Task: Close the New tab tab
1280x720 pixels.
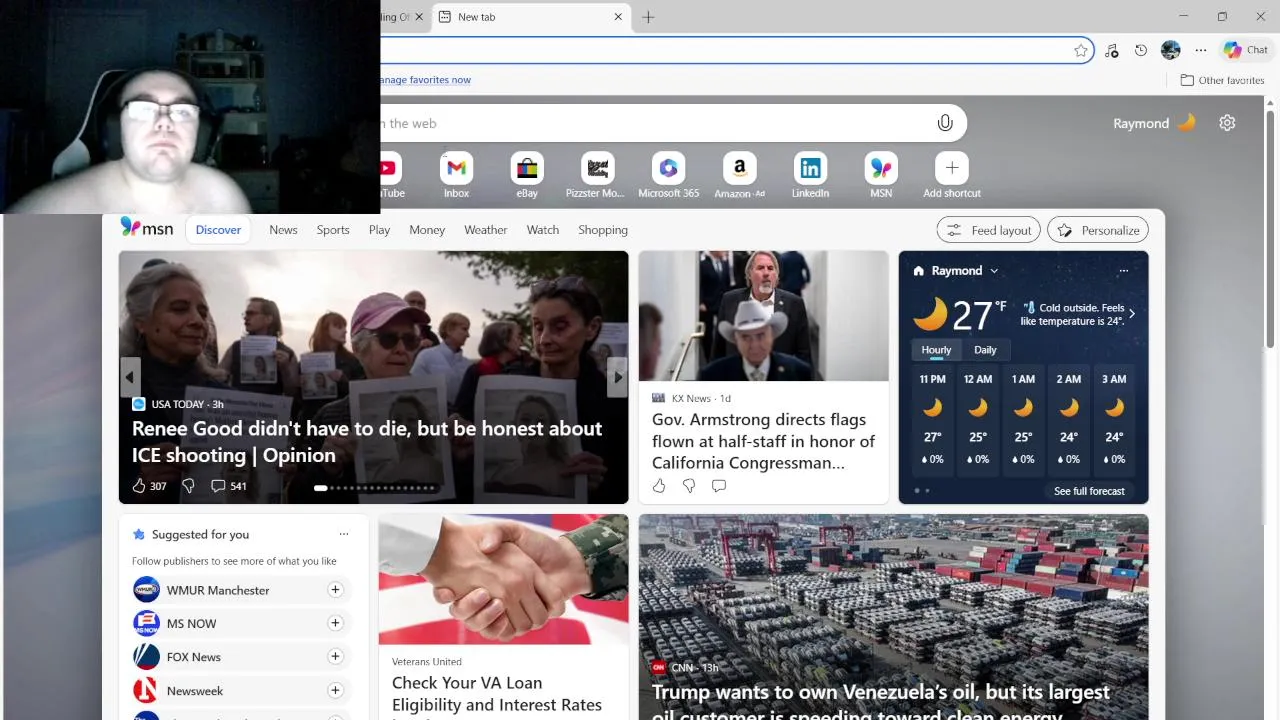Action: coord(618,17)
